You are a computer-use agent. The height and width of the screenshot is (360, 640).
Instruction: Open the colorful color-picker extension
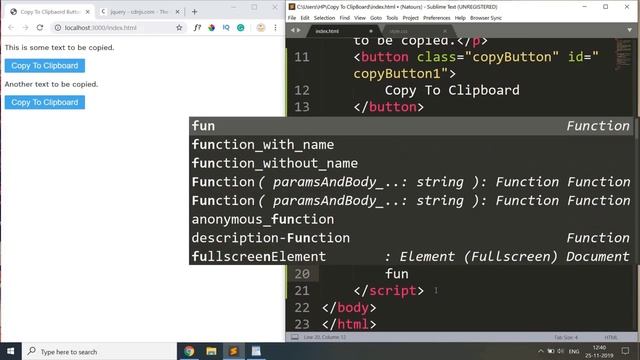click(211, 28)
